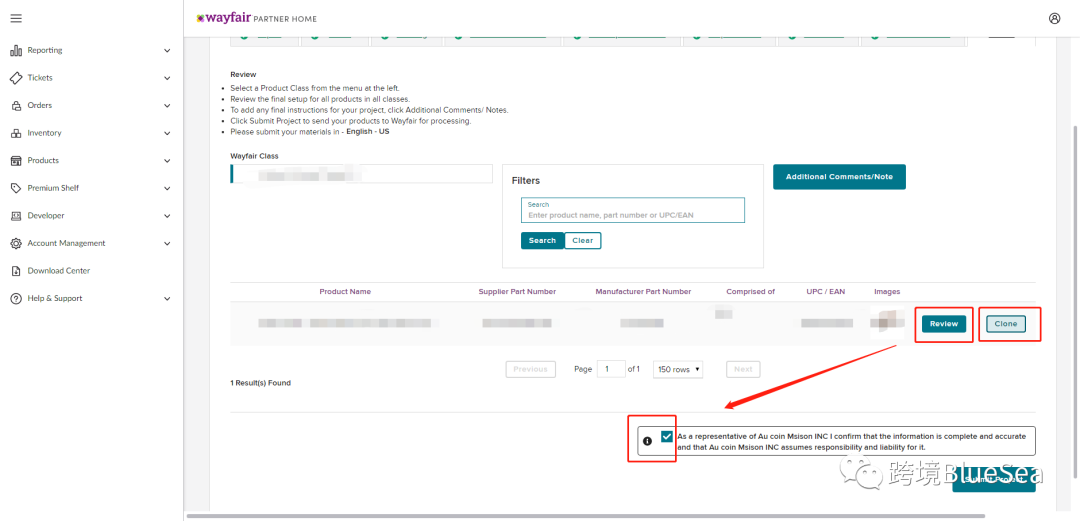This screenshot has width=1080, height=521.
Task: Click the Clone button for the product
Action: click(1006, 324)
